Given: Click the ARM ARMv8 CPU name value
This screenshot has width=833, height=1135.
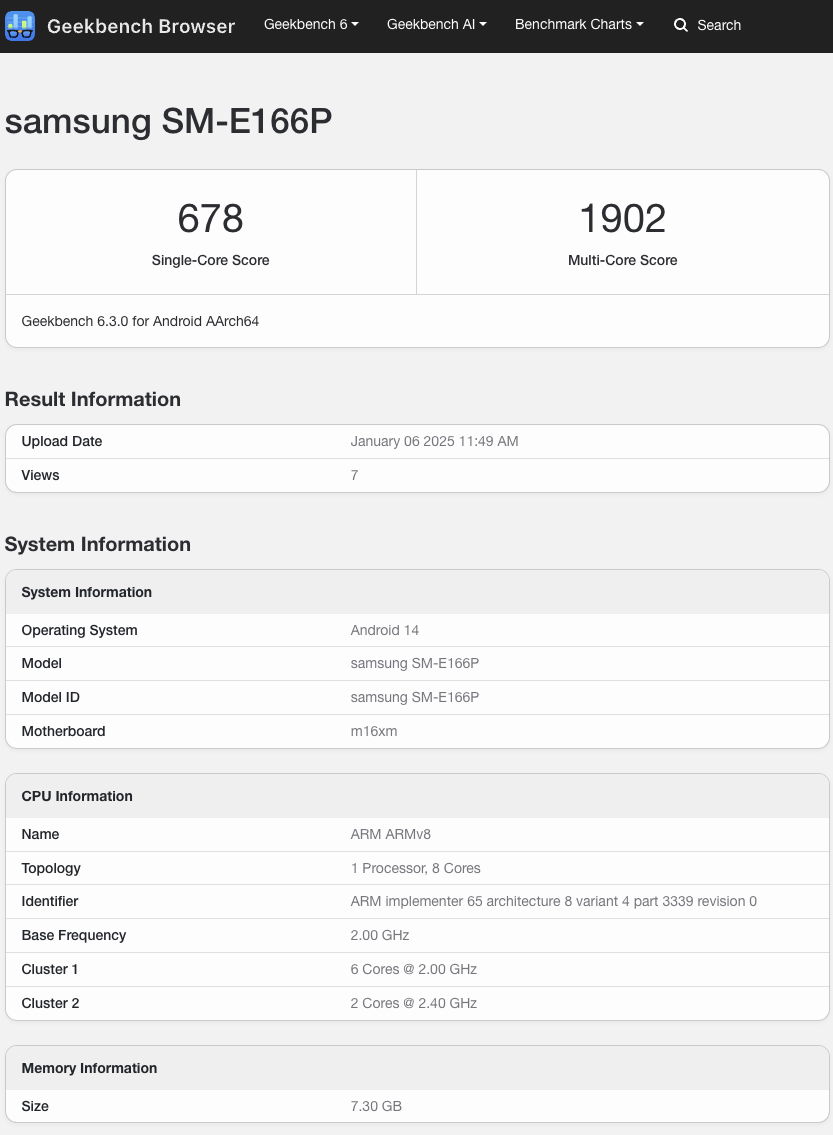Looking at the screenshot, I should (x=390, y=834).
